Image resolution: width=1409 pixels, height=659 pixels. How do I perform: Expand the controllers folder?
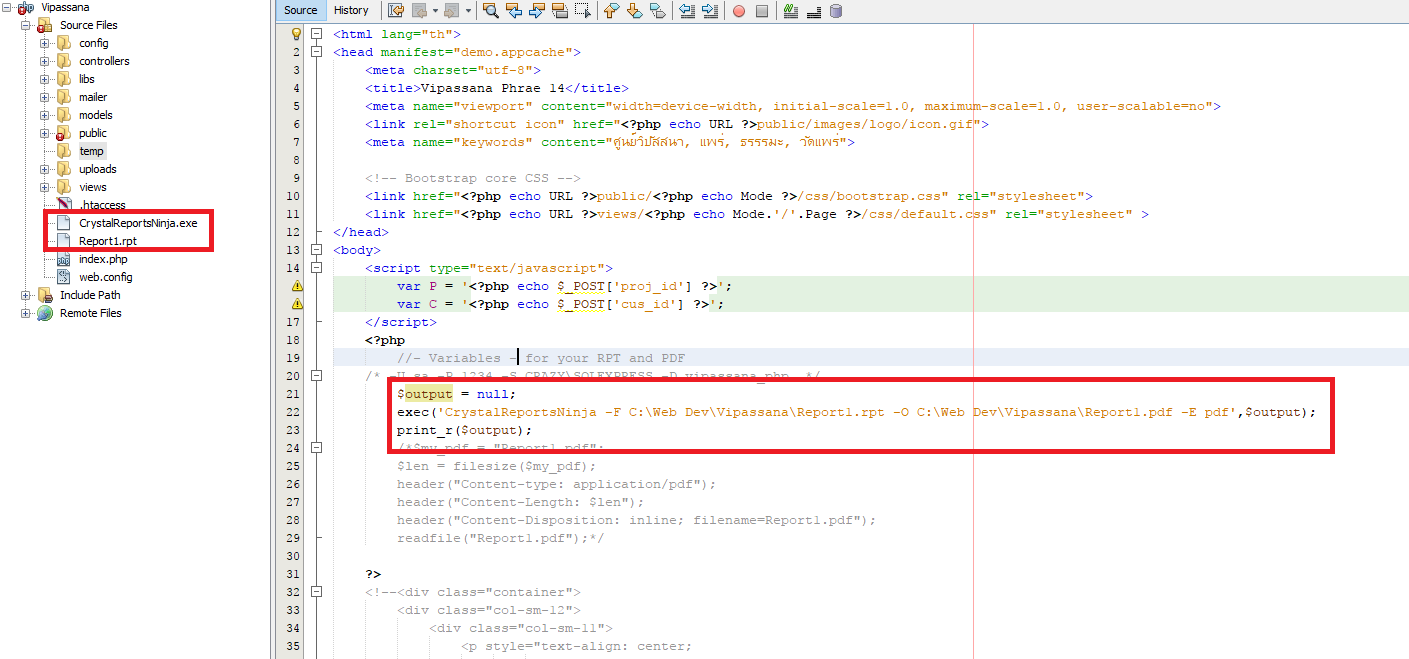(44, 61)
